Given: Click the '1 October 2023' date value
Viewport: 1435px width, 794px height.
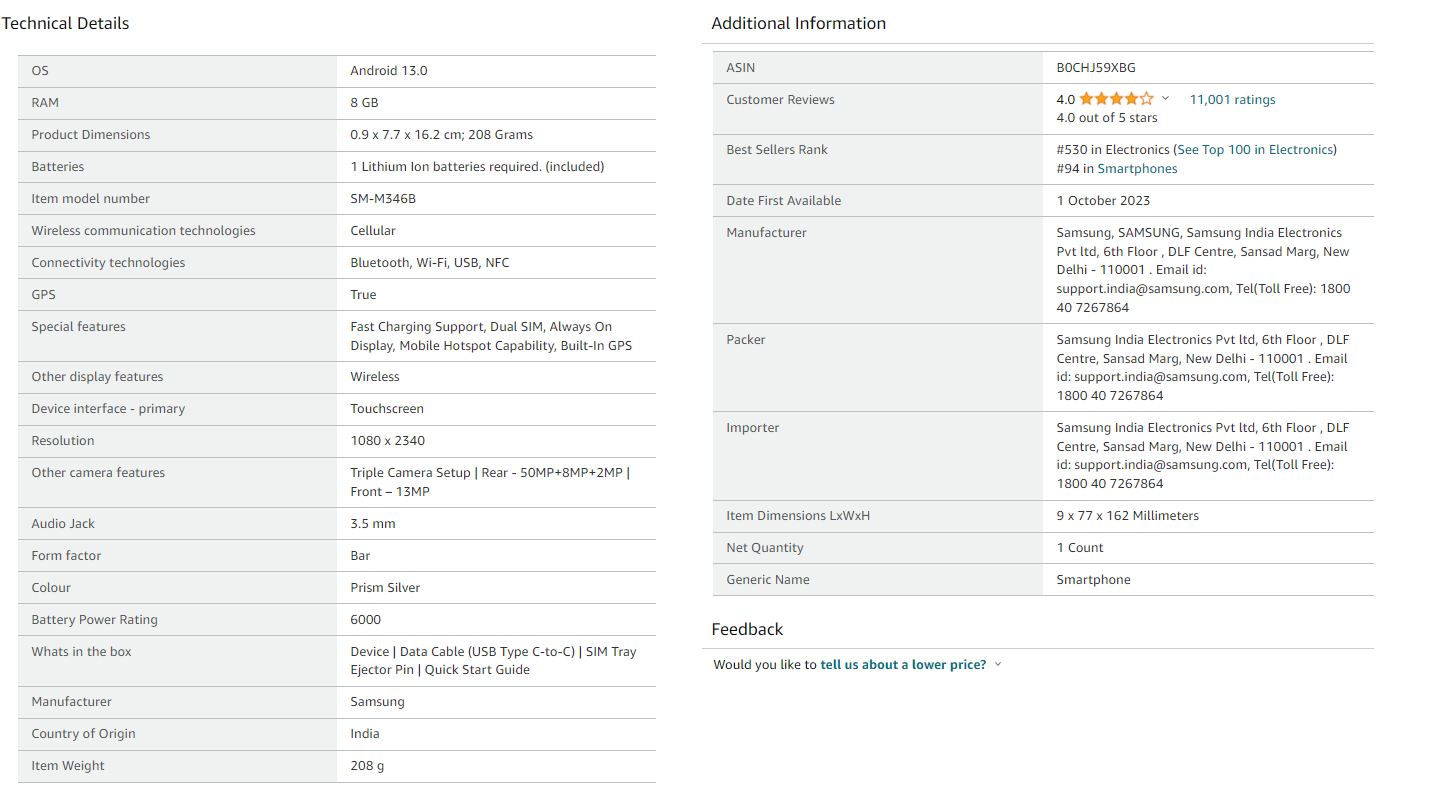Looking at the screenshot, I should pos(1103,201).
